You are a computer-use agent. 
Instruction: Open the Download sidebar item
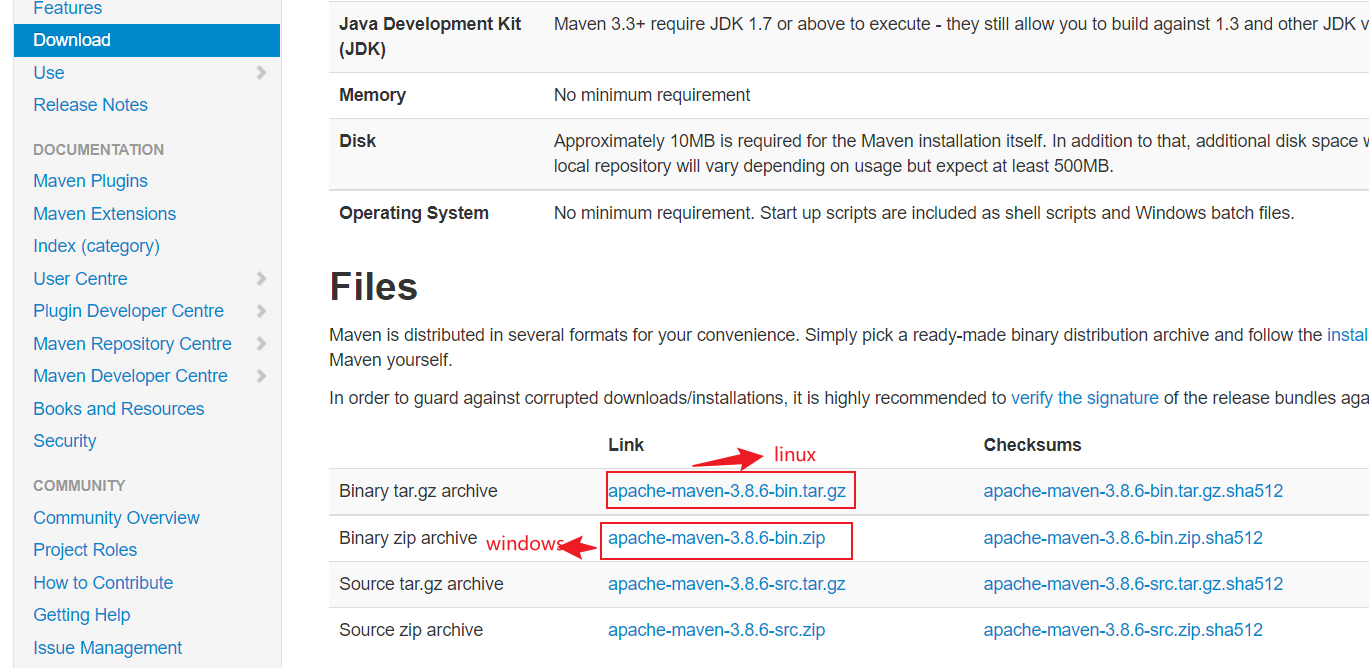coord(72,40)
